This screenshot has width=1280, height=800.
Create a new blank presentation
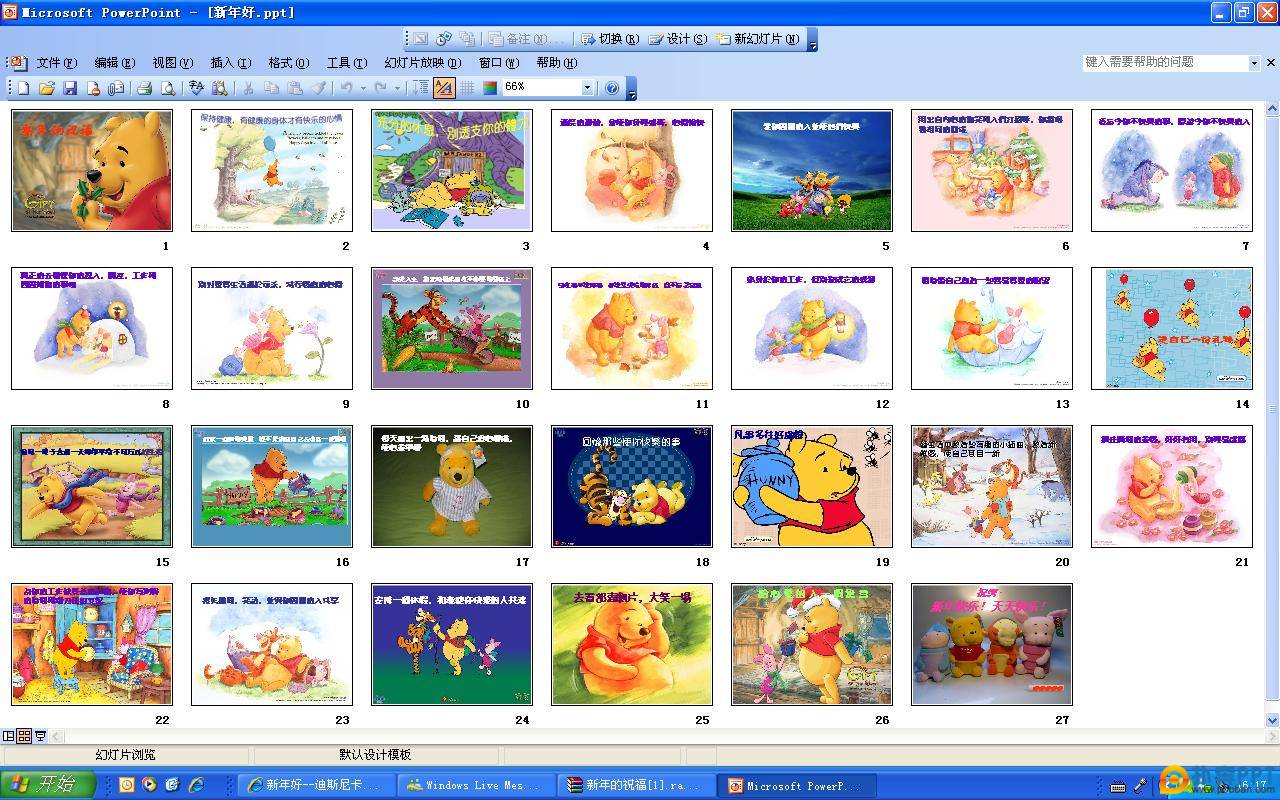pos(24,88)
